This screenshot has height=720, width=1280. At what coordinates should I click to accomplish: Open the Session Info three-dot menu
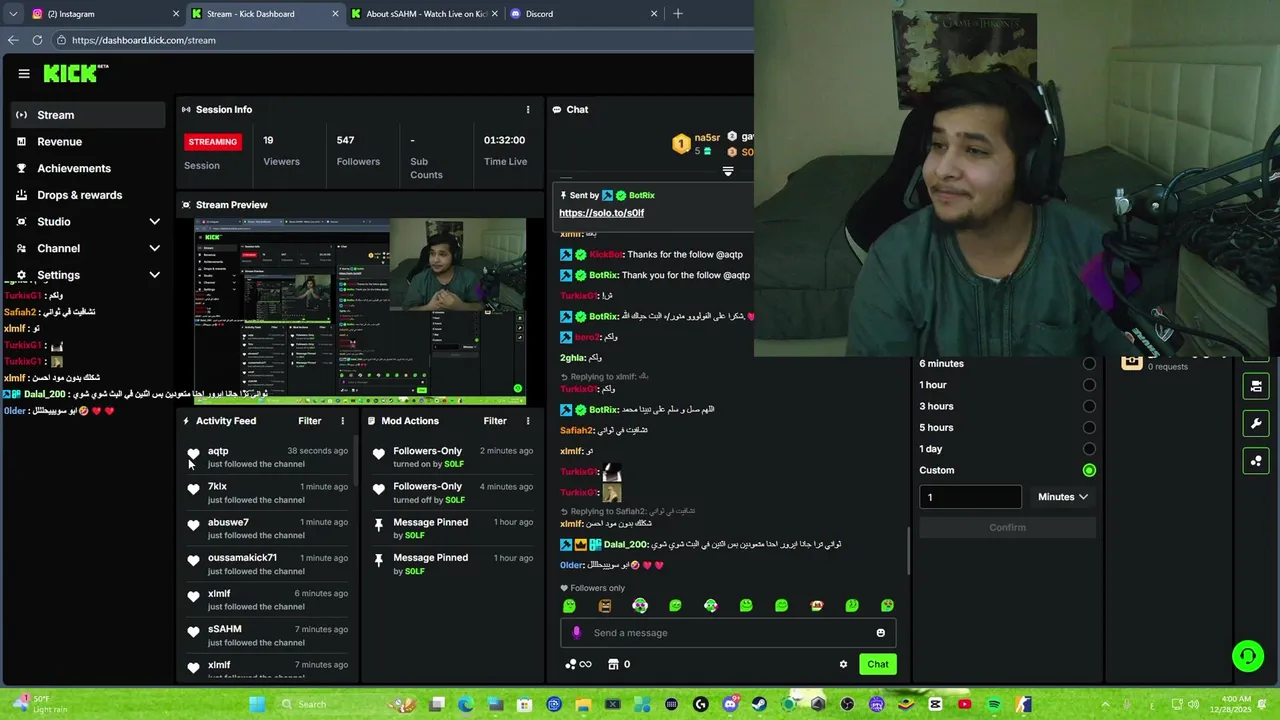point(528,110)
